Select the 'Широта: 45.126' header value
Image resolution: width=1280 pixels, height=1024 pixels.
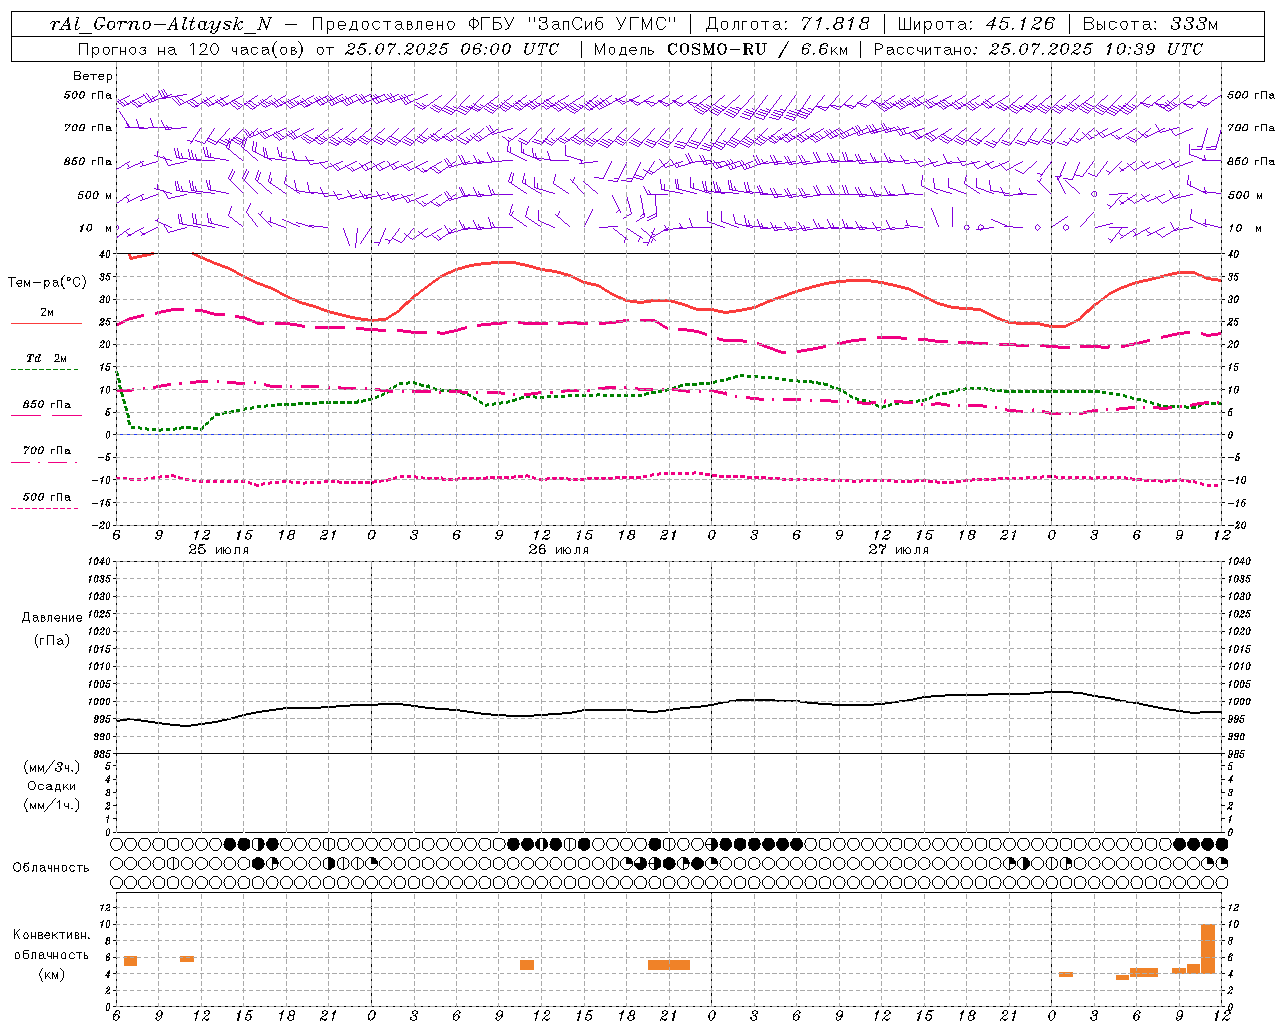pyautogui.click(x=976, y=24)
